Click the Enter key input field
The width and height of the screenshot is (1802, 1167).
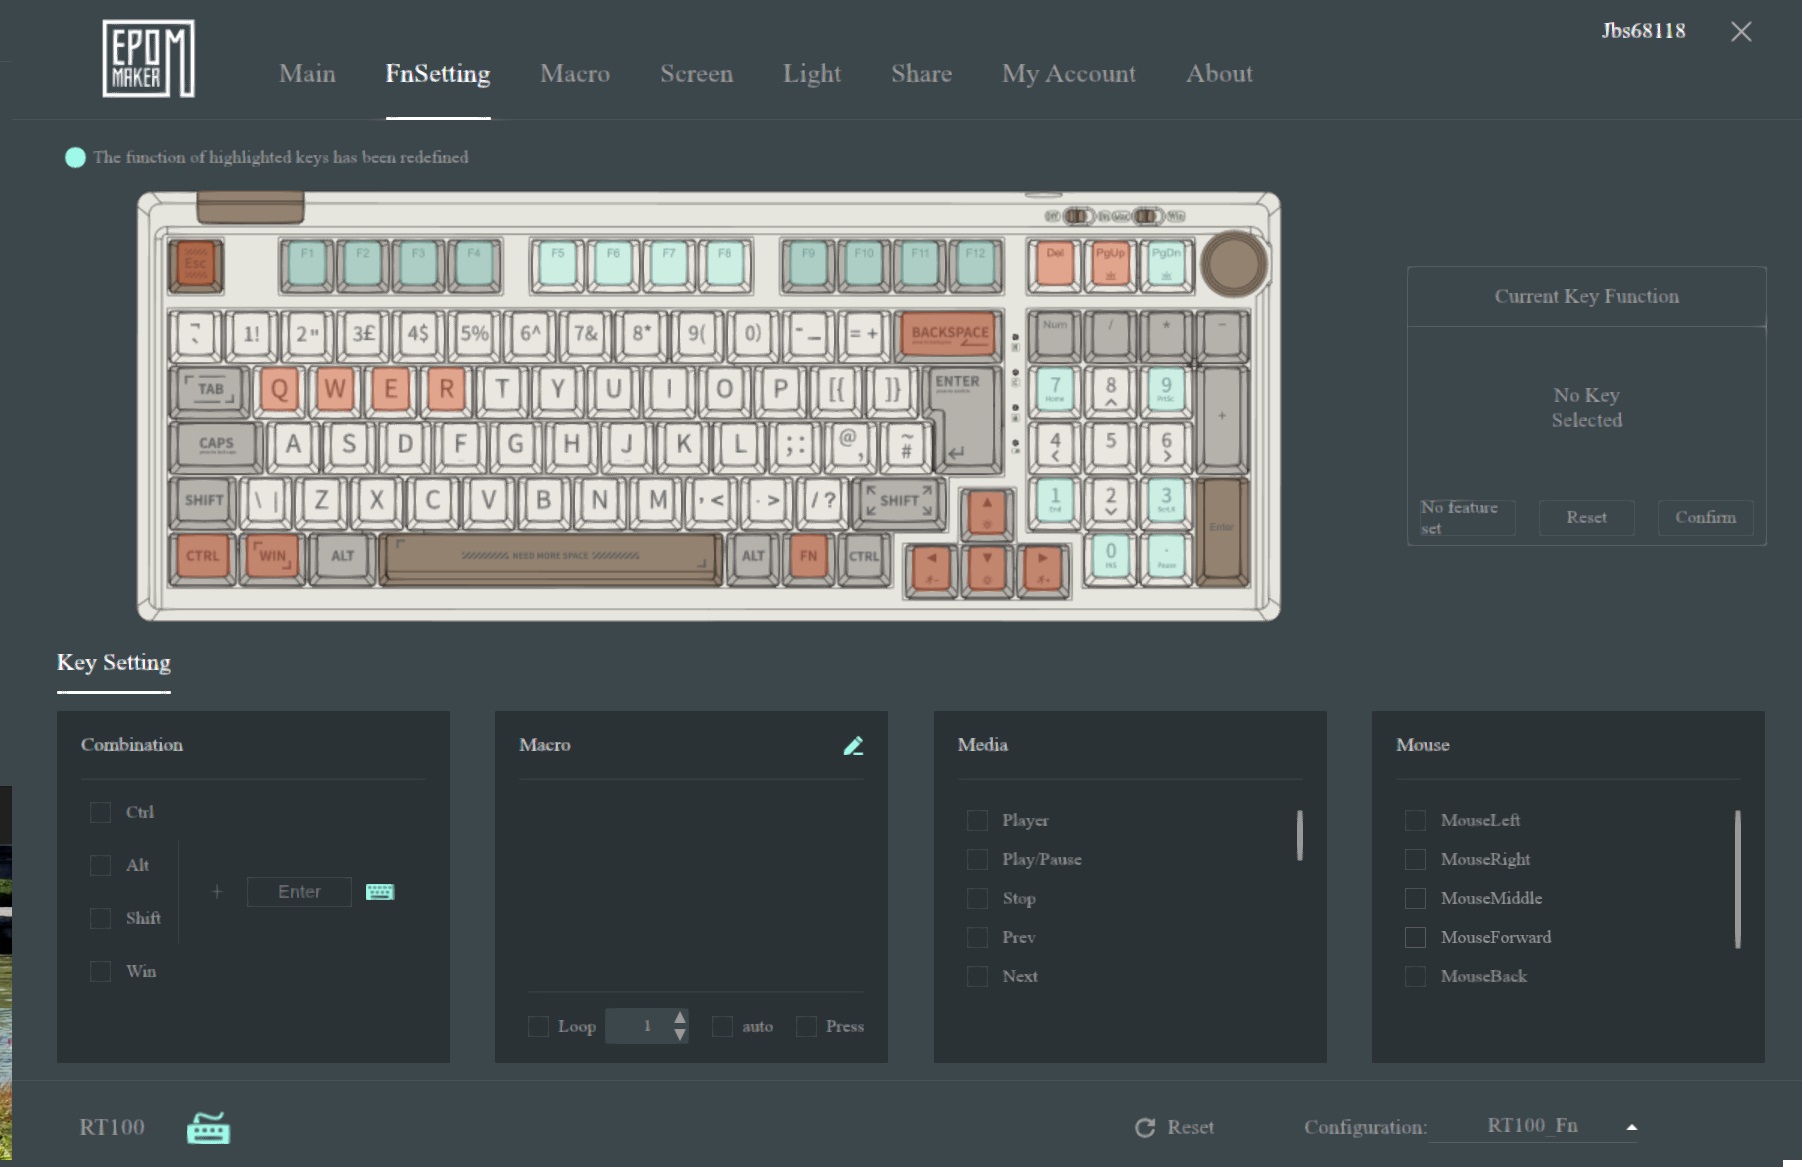pos(299,892)
